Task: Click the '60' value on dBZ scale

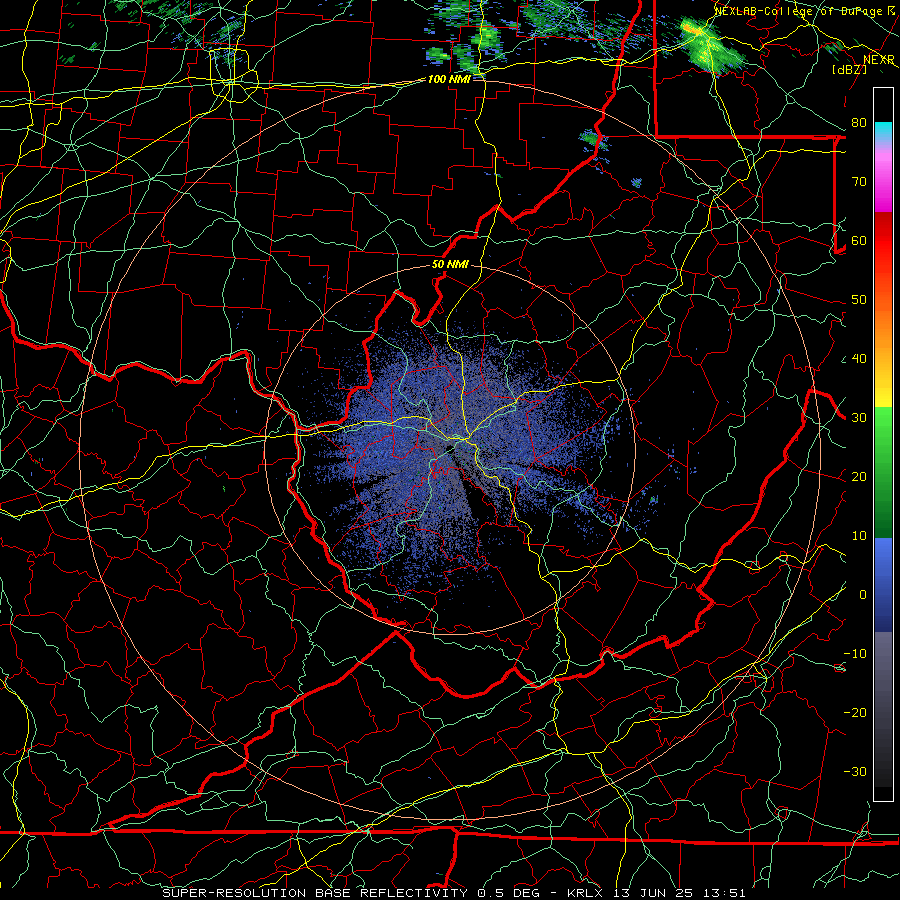Action: (859, 241)
